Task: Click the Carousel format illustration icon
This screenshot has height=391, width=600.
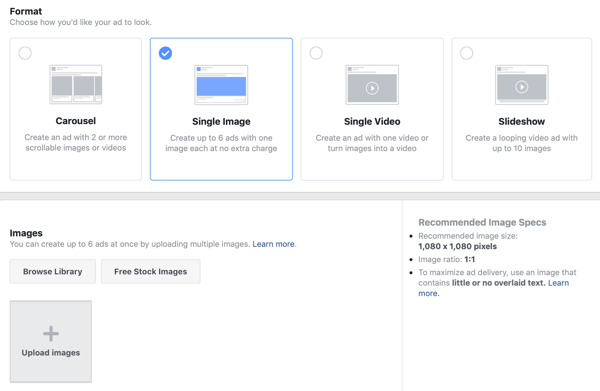Action: [x=76, y=84]
